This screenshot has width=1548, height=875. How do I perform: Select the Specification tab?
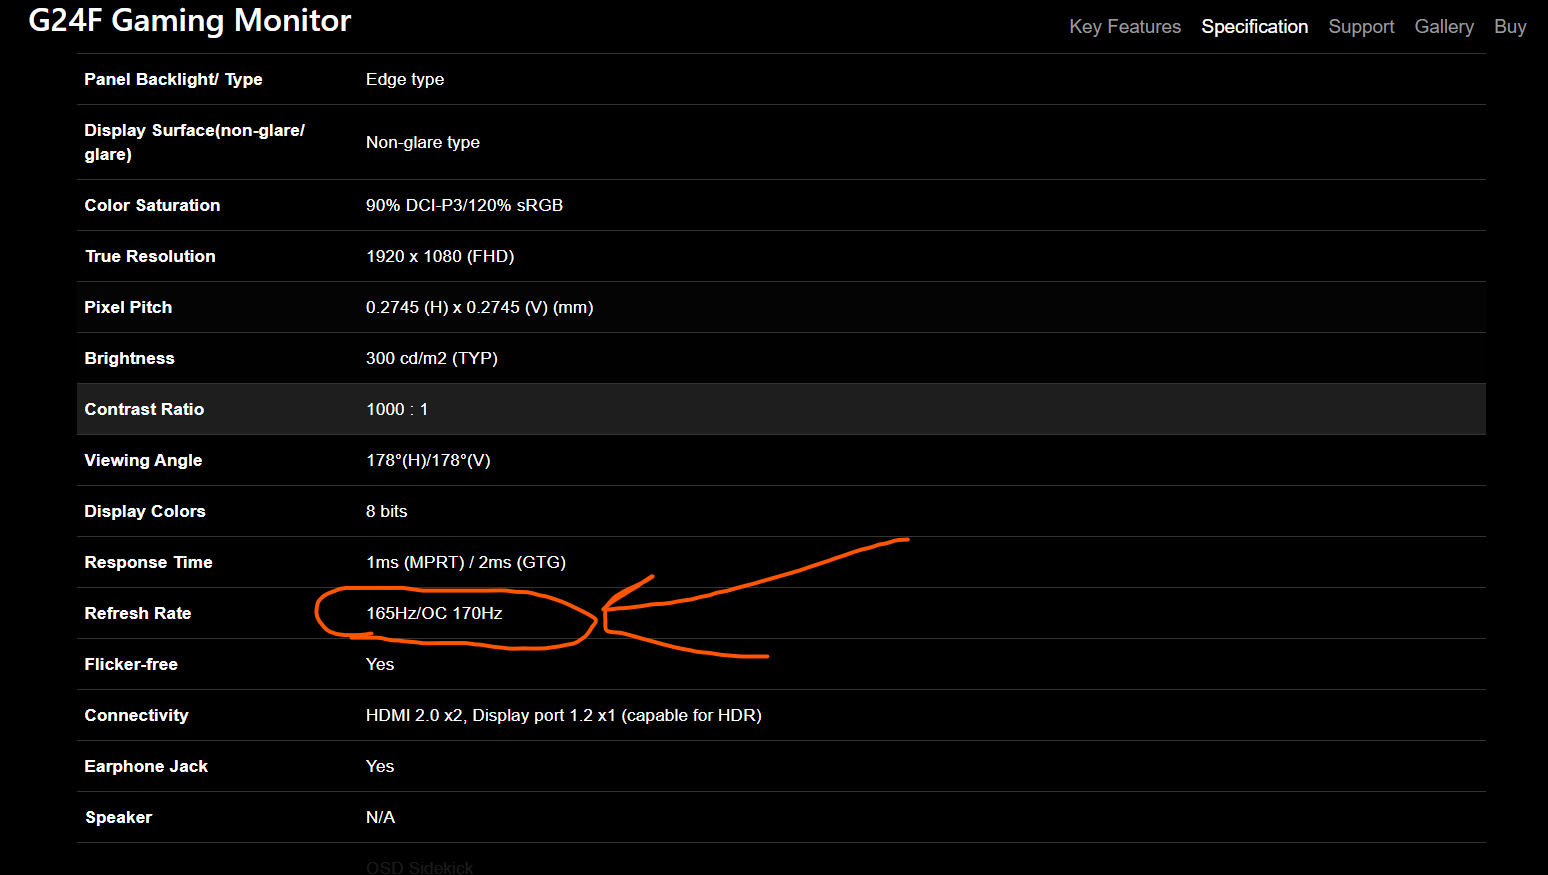pyautogui.click(x=1254, y=27)
